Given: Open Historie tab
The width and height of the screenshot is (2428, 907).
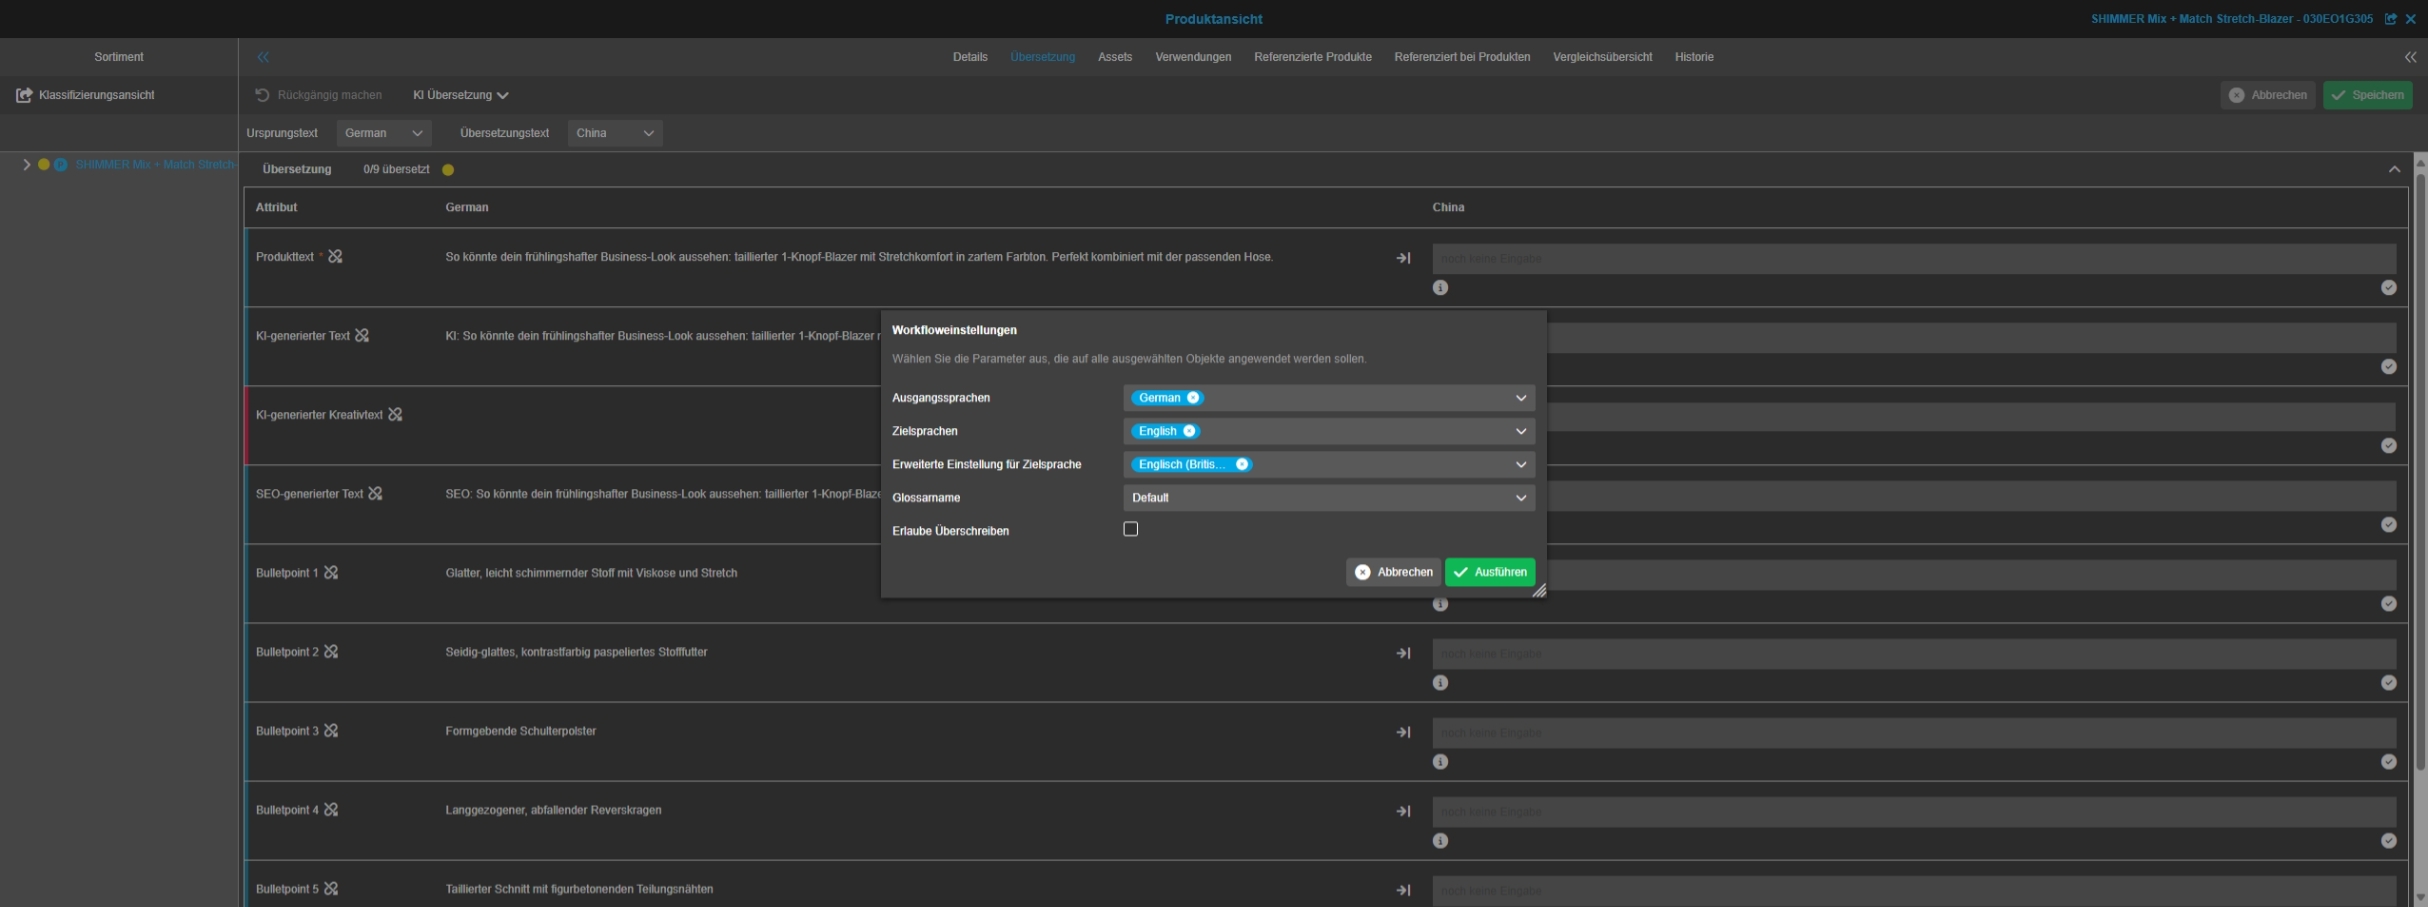Looking at the screenshot, I should tap(1693, 57).
